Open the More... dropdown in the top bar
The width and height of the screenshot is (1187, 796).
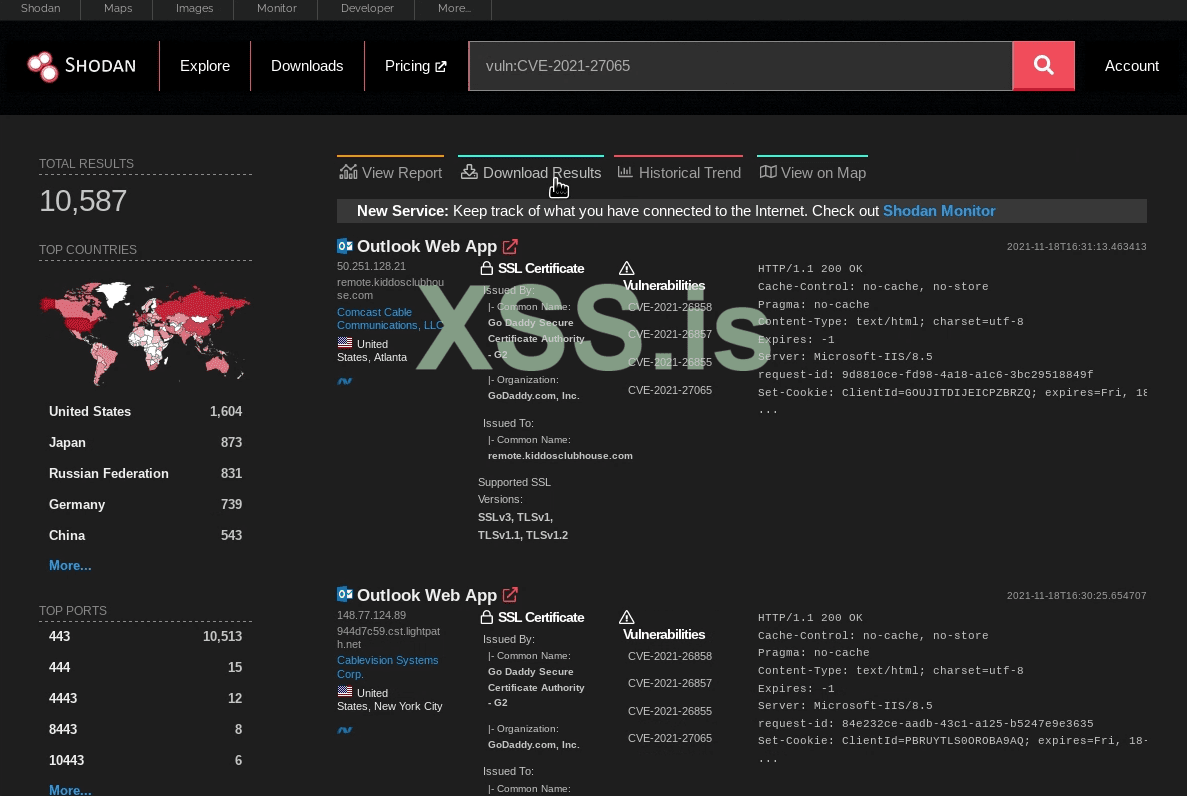click(453, 9)
